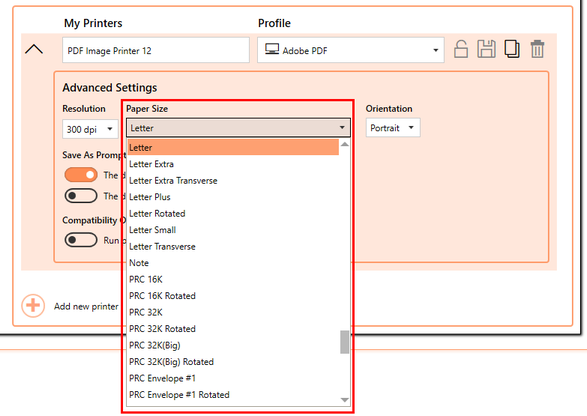The image size is (587, 416).
Task: Click the unlock padlock icon
Action: pos(461,49)
